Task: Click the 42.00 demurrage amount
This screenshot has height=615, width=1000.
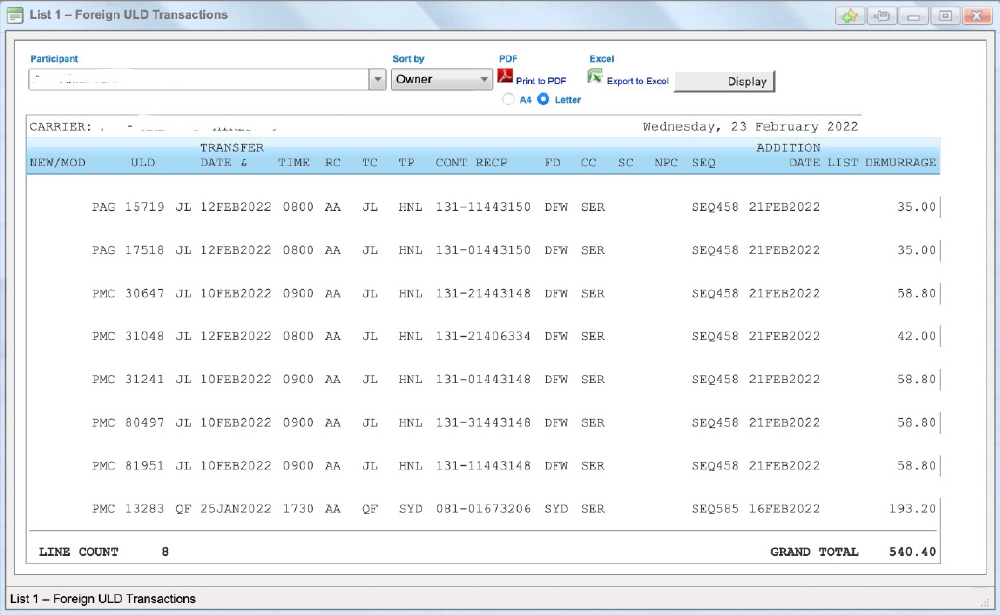Action: click(x=916, y=336)
